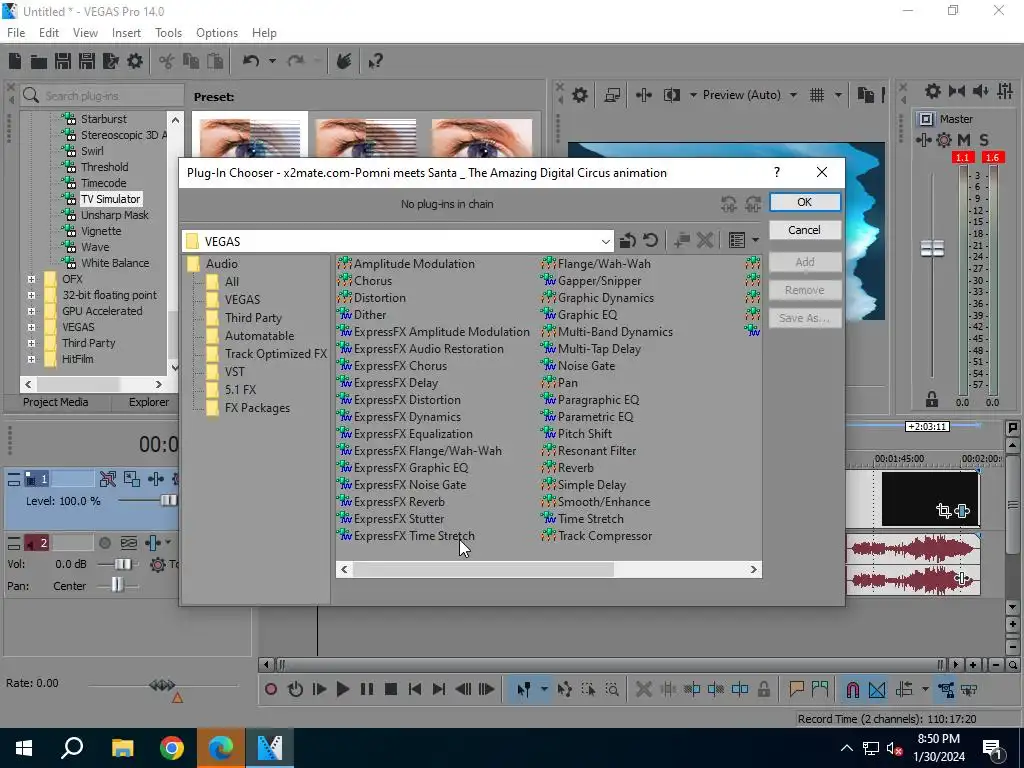Click the New project icon in the toolbar

[15, 61]
